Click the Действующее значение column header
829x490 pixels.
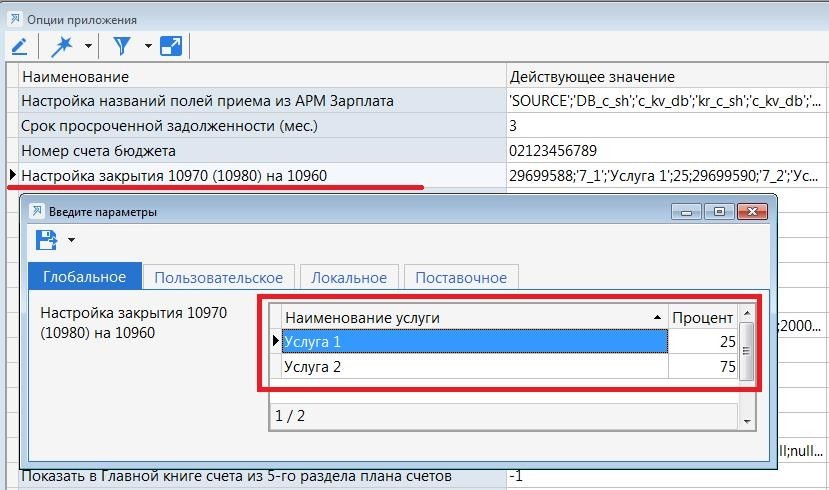[x=667, y=77]
